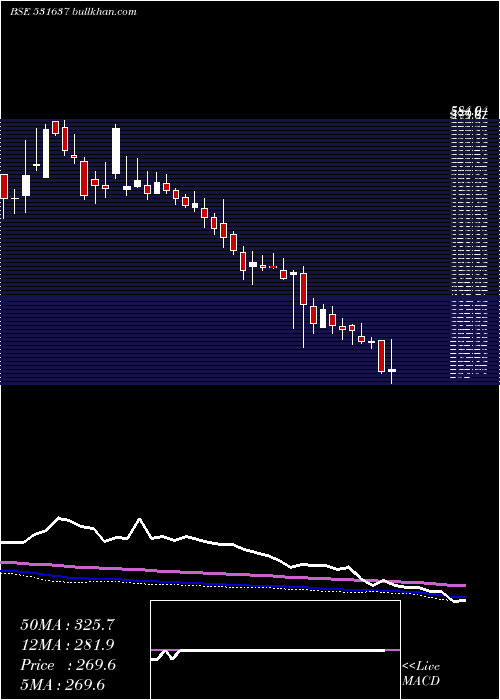This screenshot has width=500, height=700.
Task: Click the '5MA : 269.6' value
Action: point(62,685)
